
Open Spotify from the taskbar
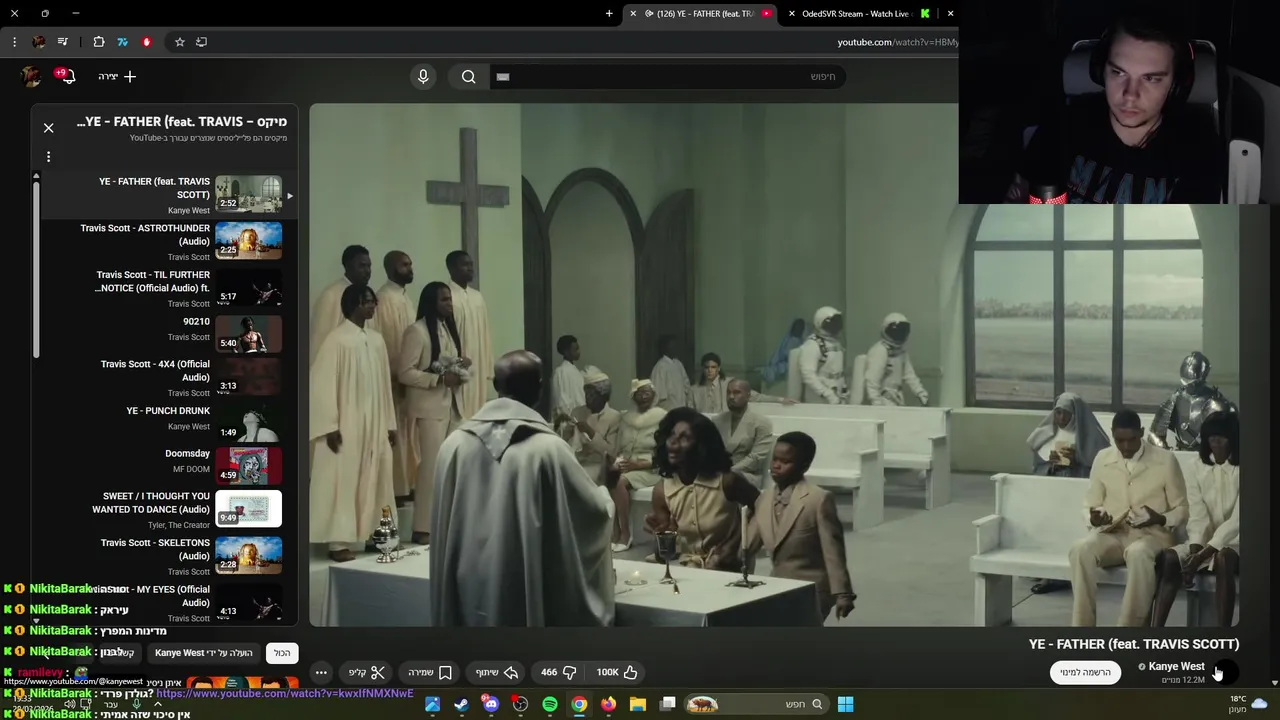549,704
